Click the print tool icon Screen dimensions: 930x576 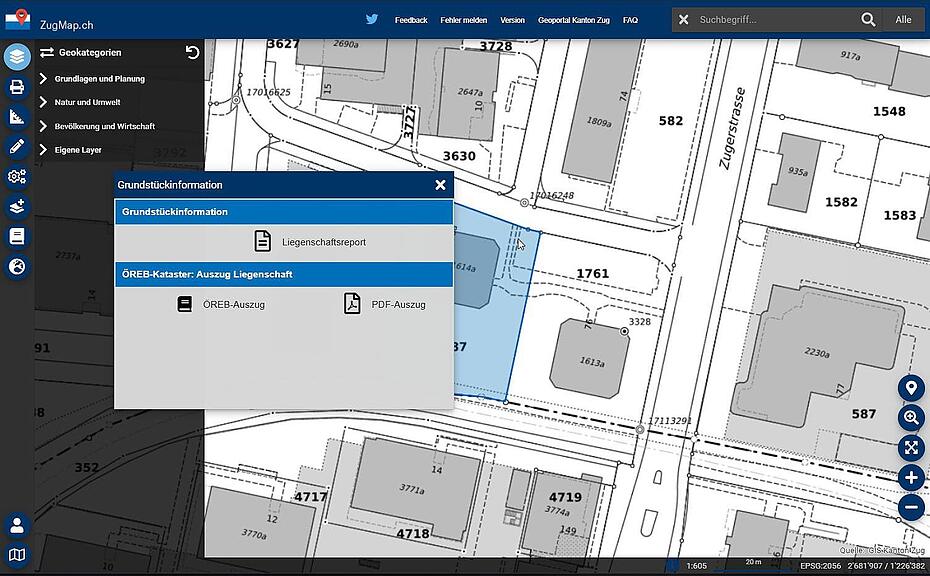(17, 87)
